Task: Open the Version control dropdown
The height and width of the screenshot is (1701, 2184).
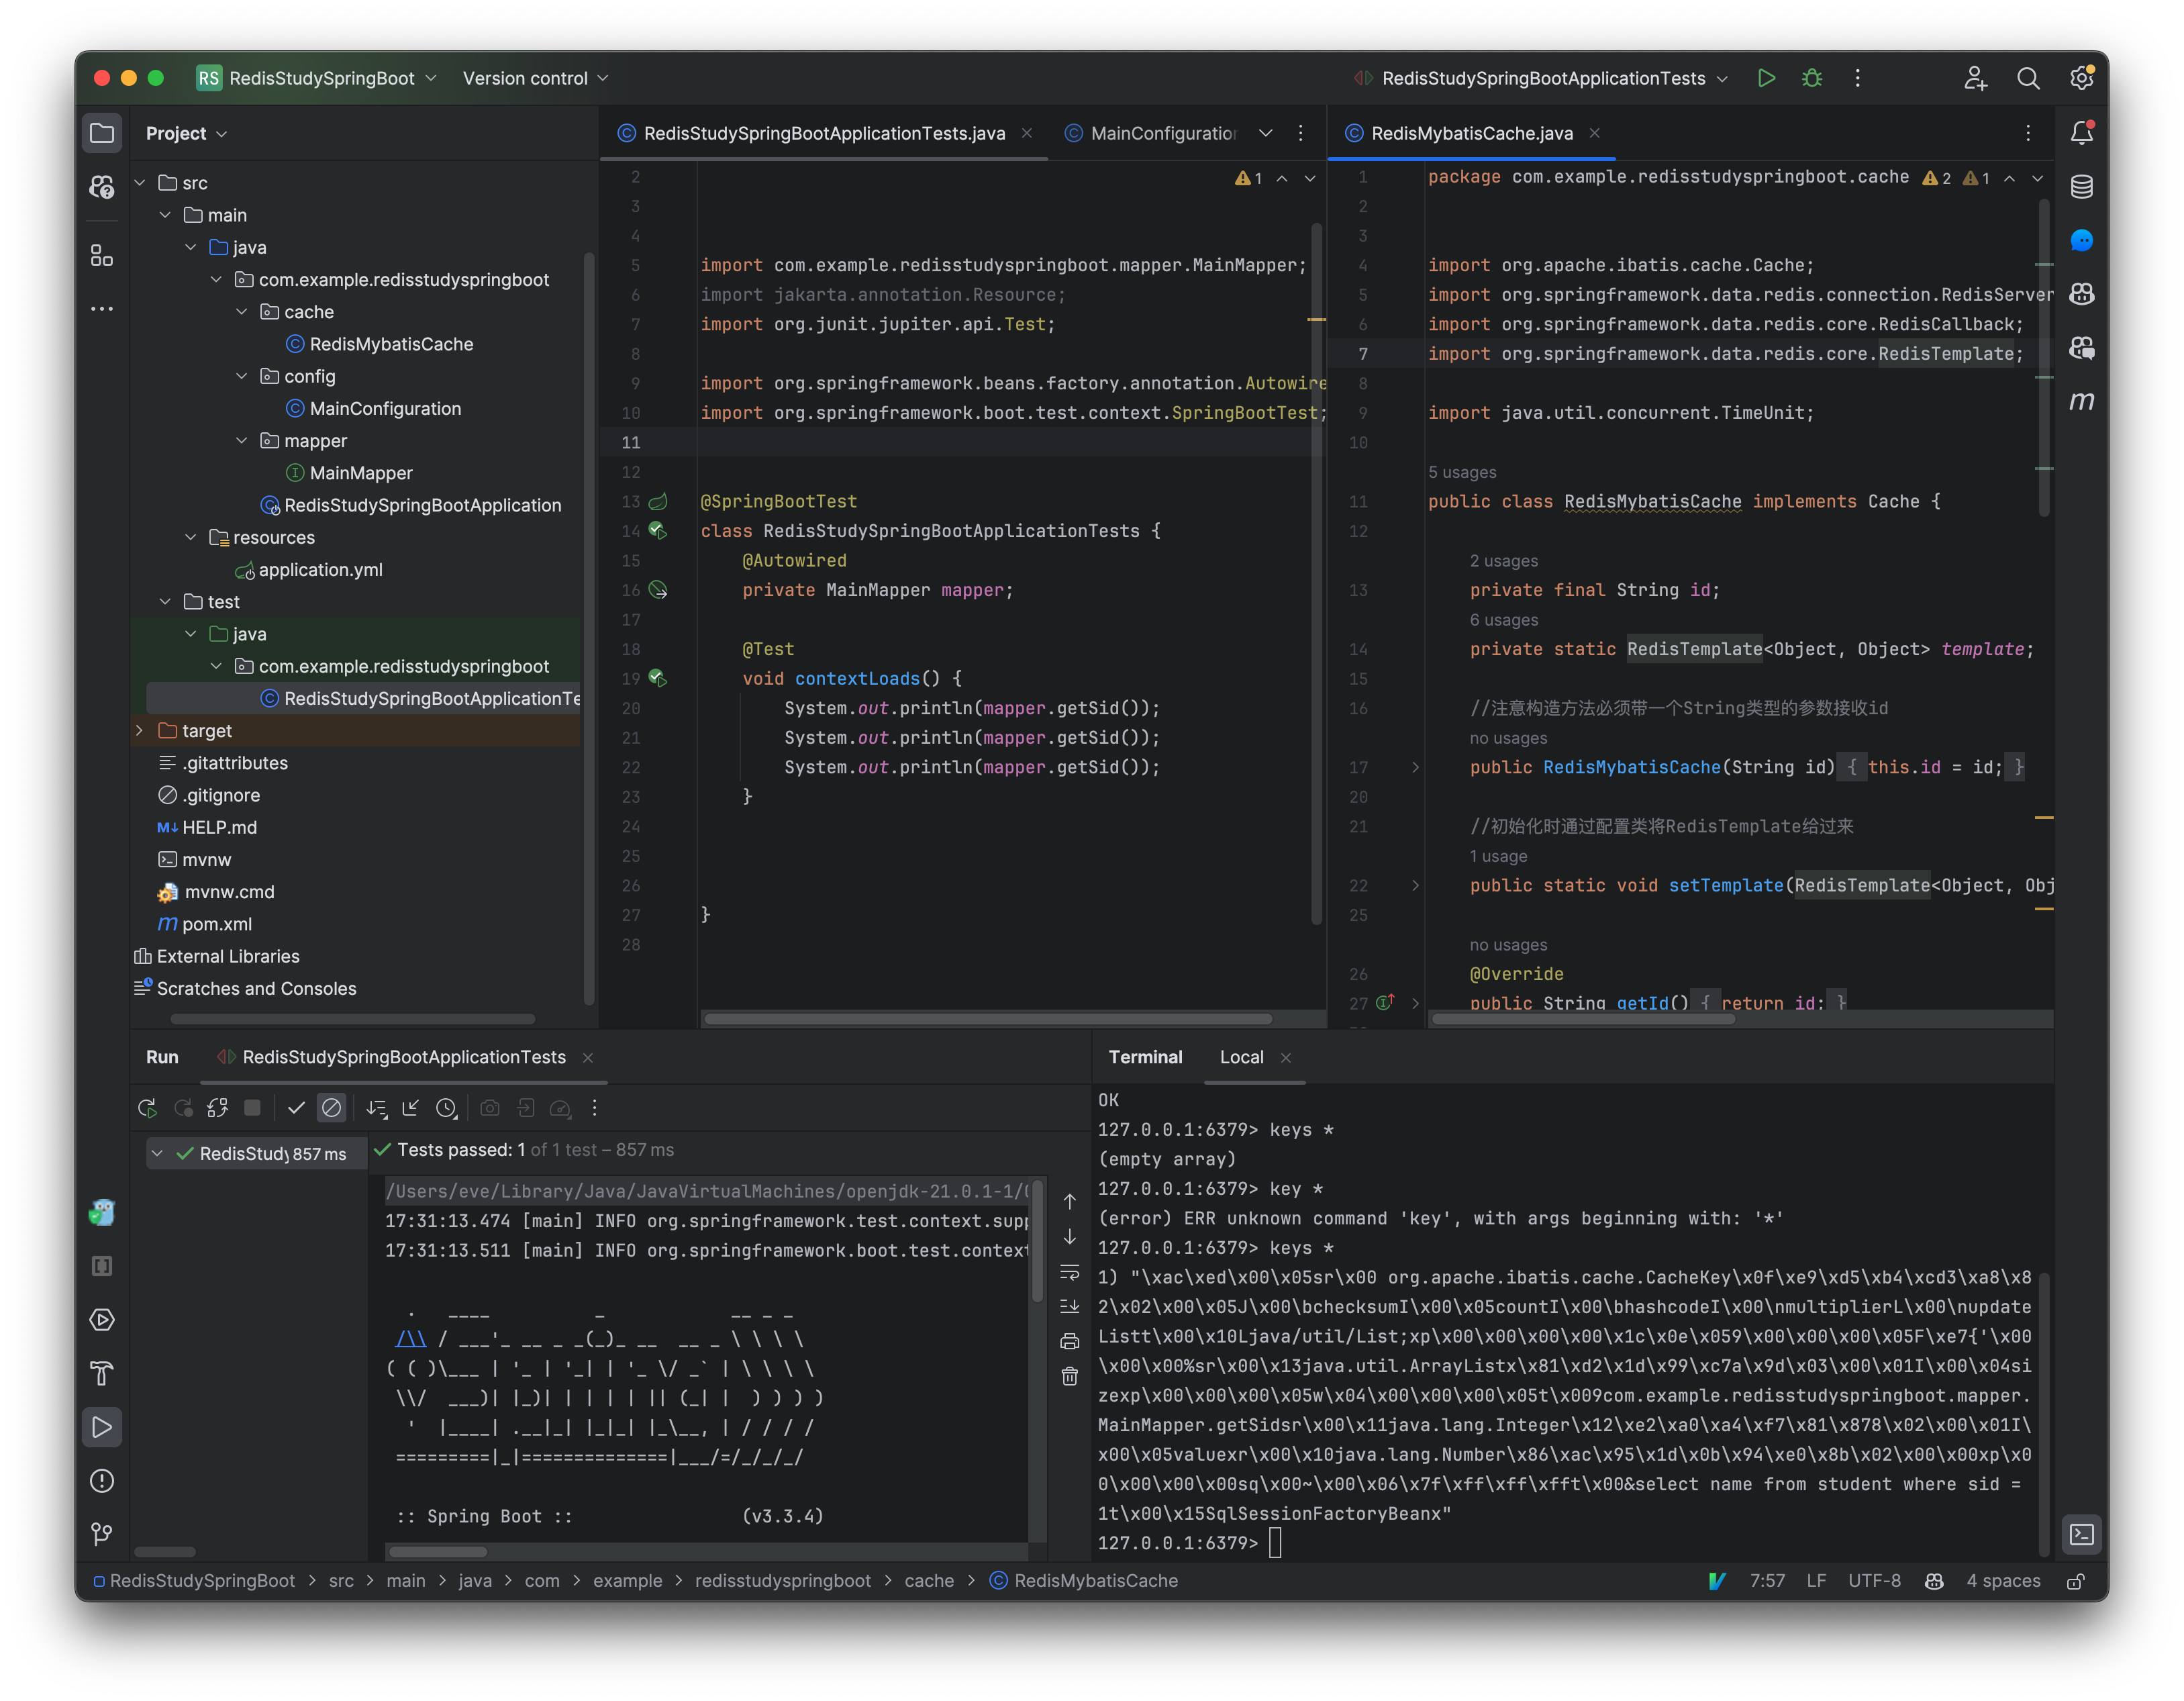Action: [535, 78]
